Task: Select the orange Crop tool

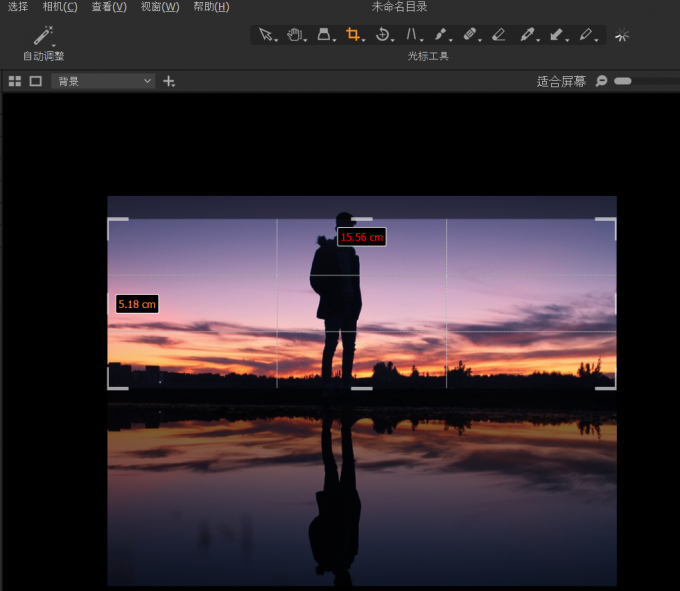Action: click(x=352, y=34)
